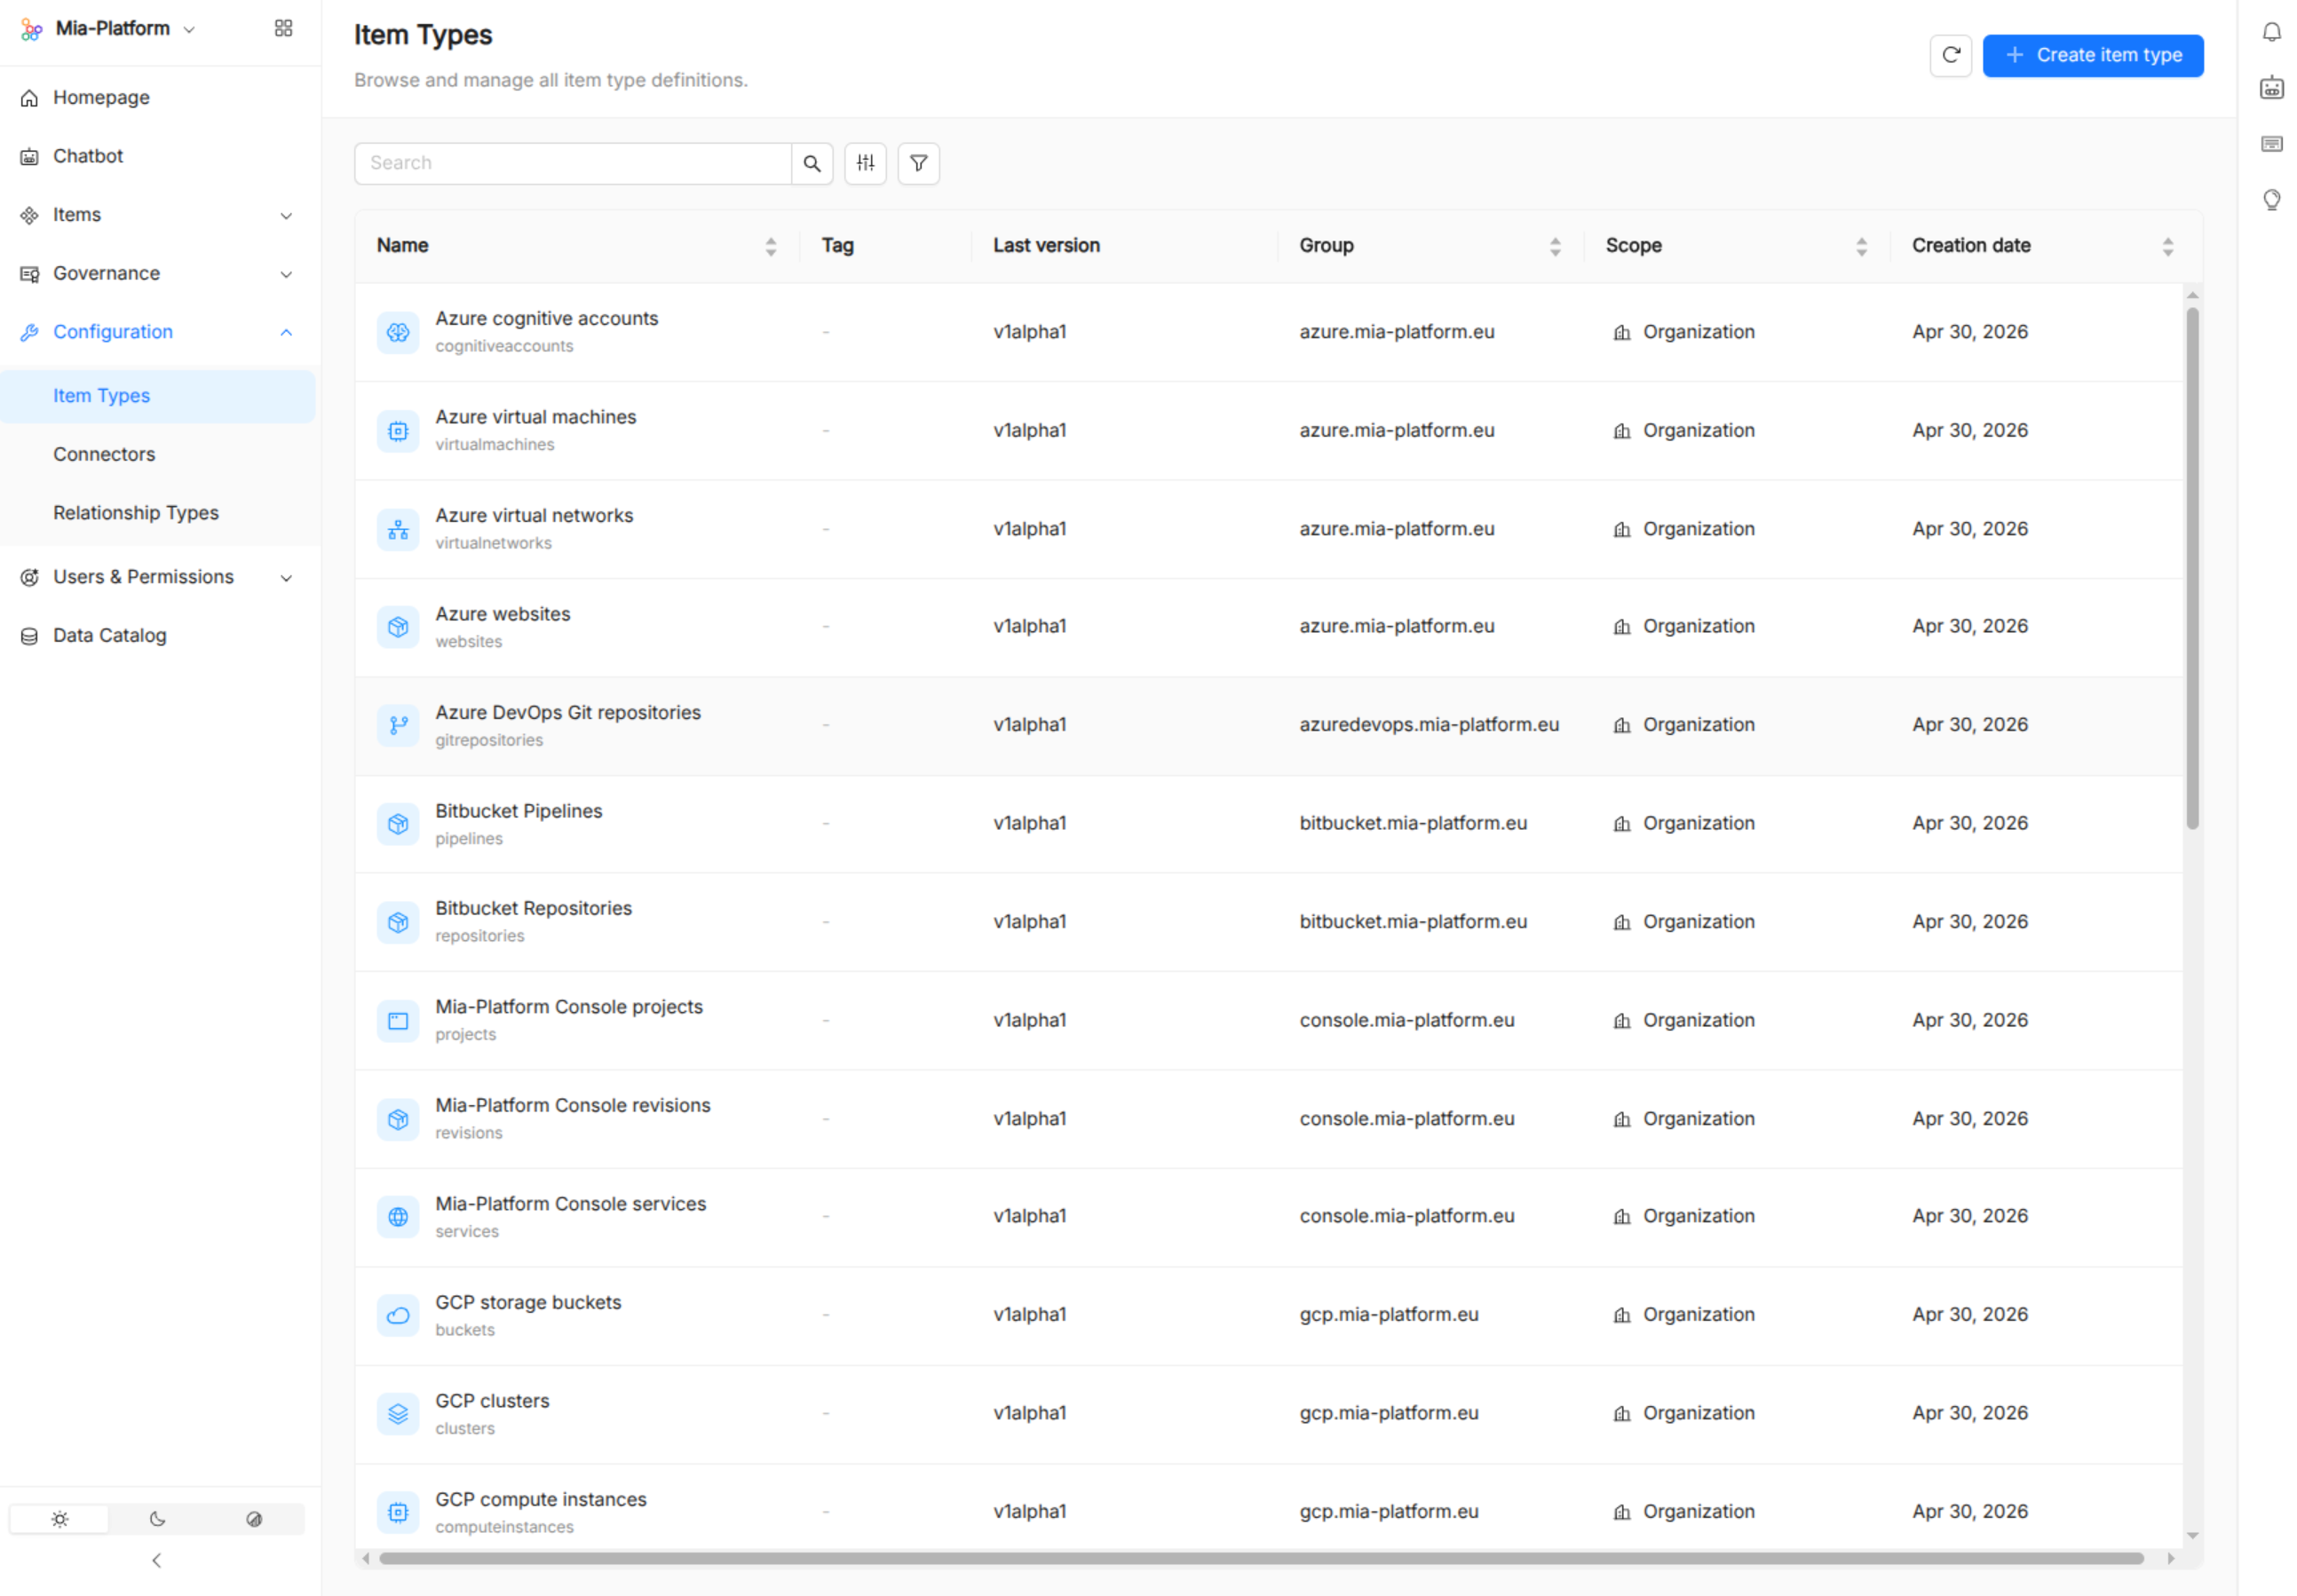Click the GCP clusters layers icon
This screenshot has height=1596, width=2297.
pyautogui.click(x=398, y=1413)
